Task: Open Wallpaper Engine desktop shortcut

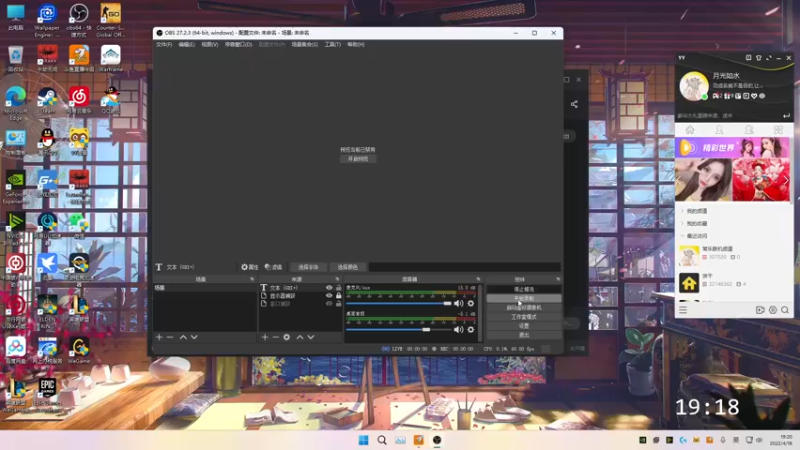Action: (x=47, y=20)
